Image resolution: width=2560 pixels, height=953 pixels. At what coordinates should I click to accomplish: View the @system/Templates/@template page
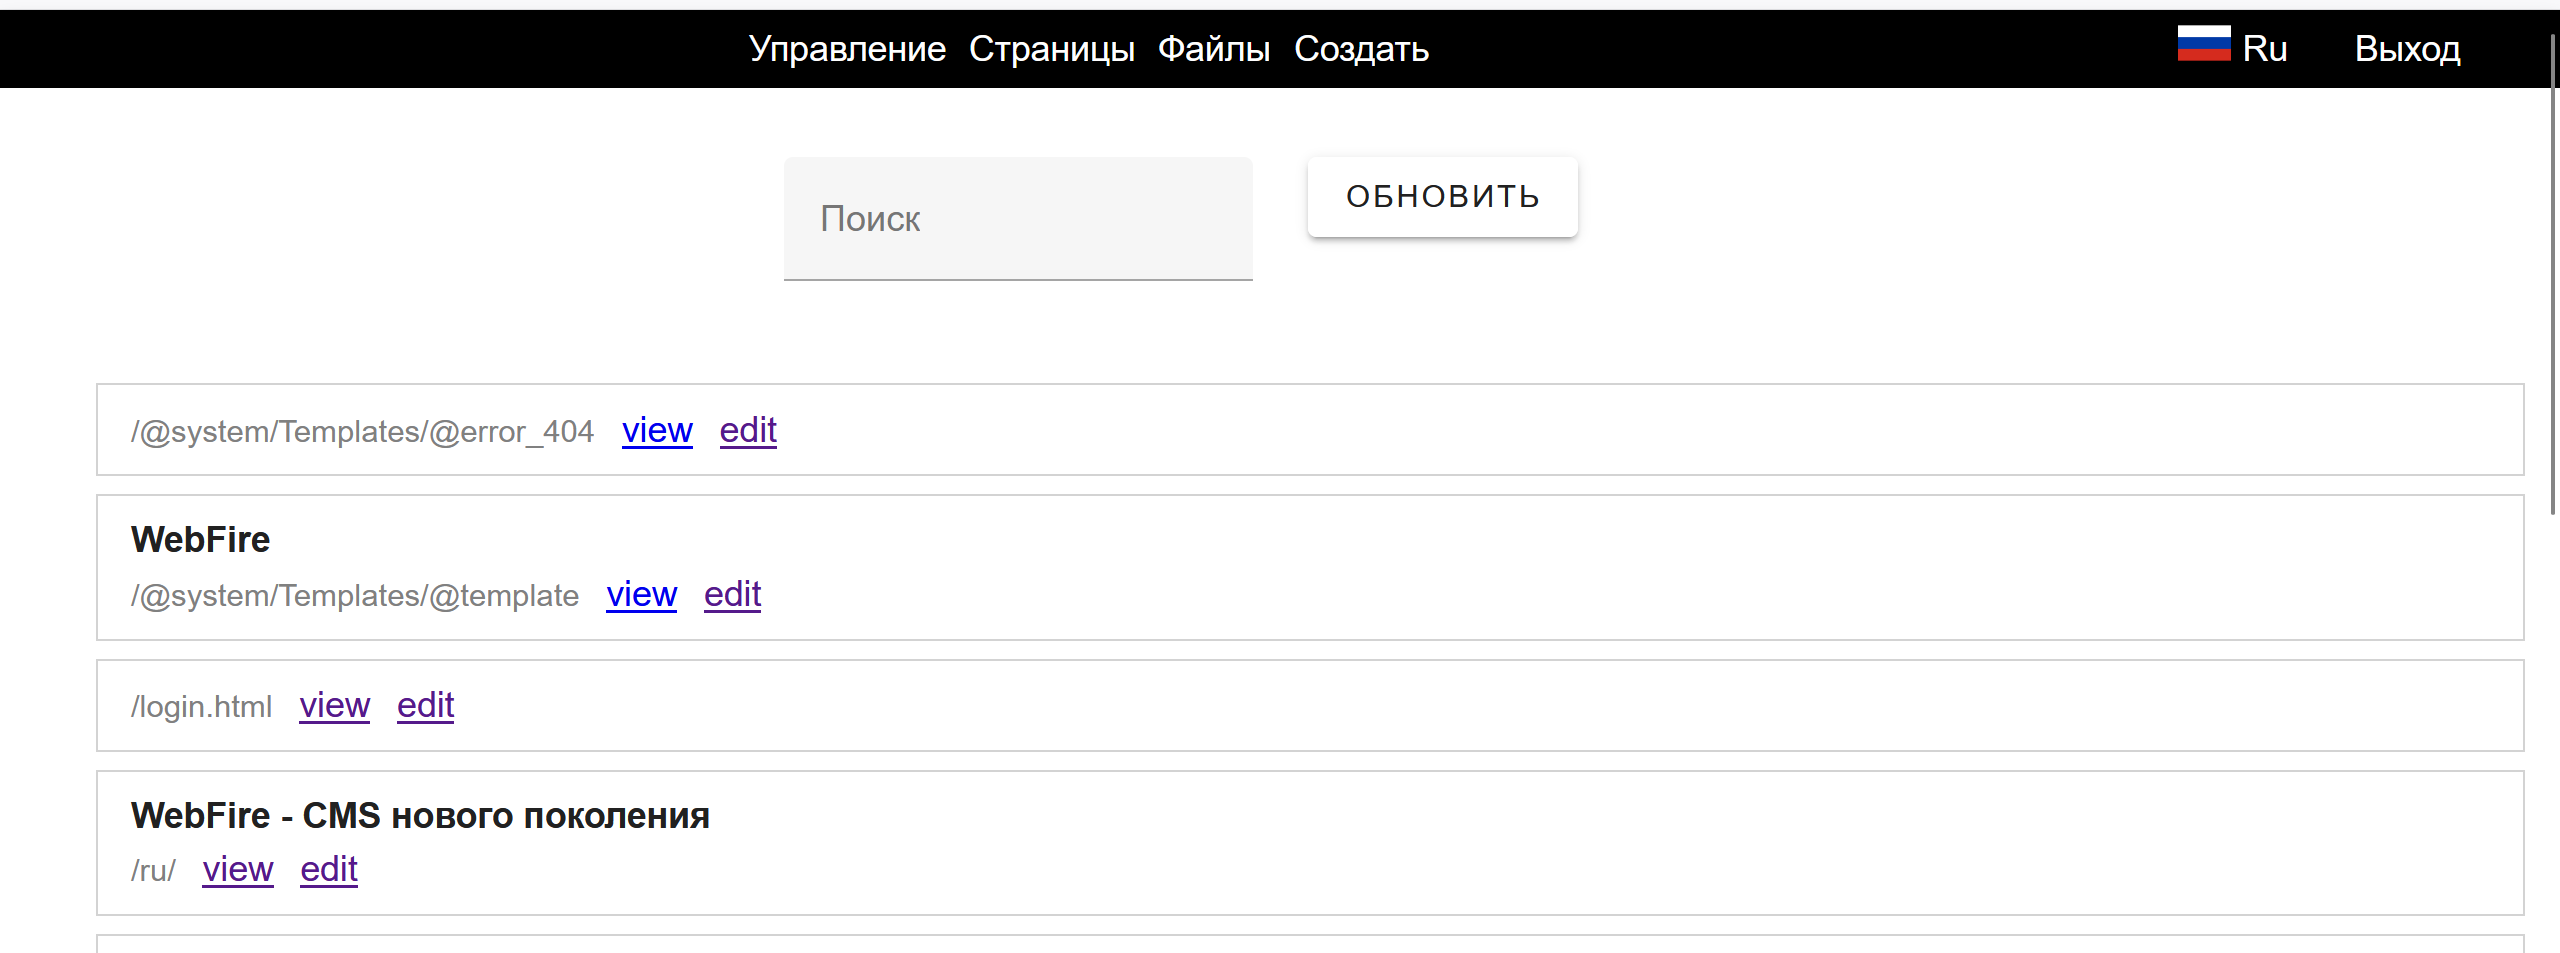(641, 595)
